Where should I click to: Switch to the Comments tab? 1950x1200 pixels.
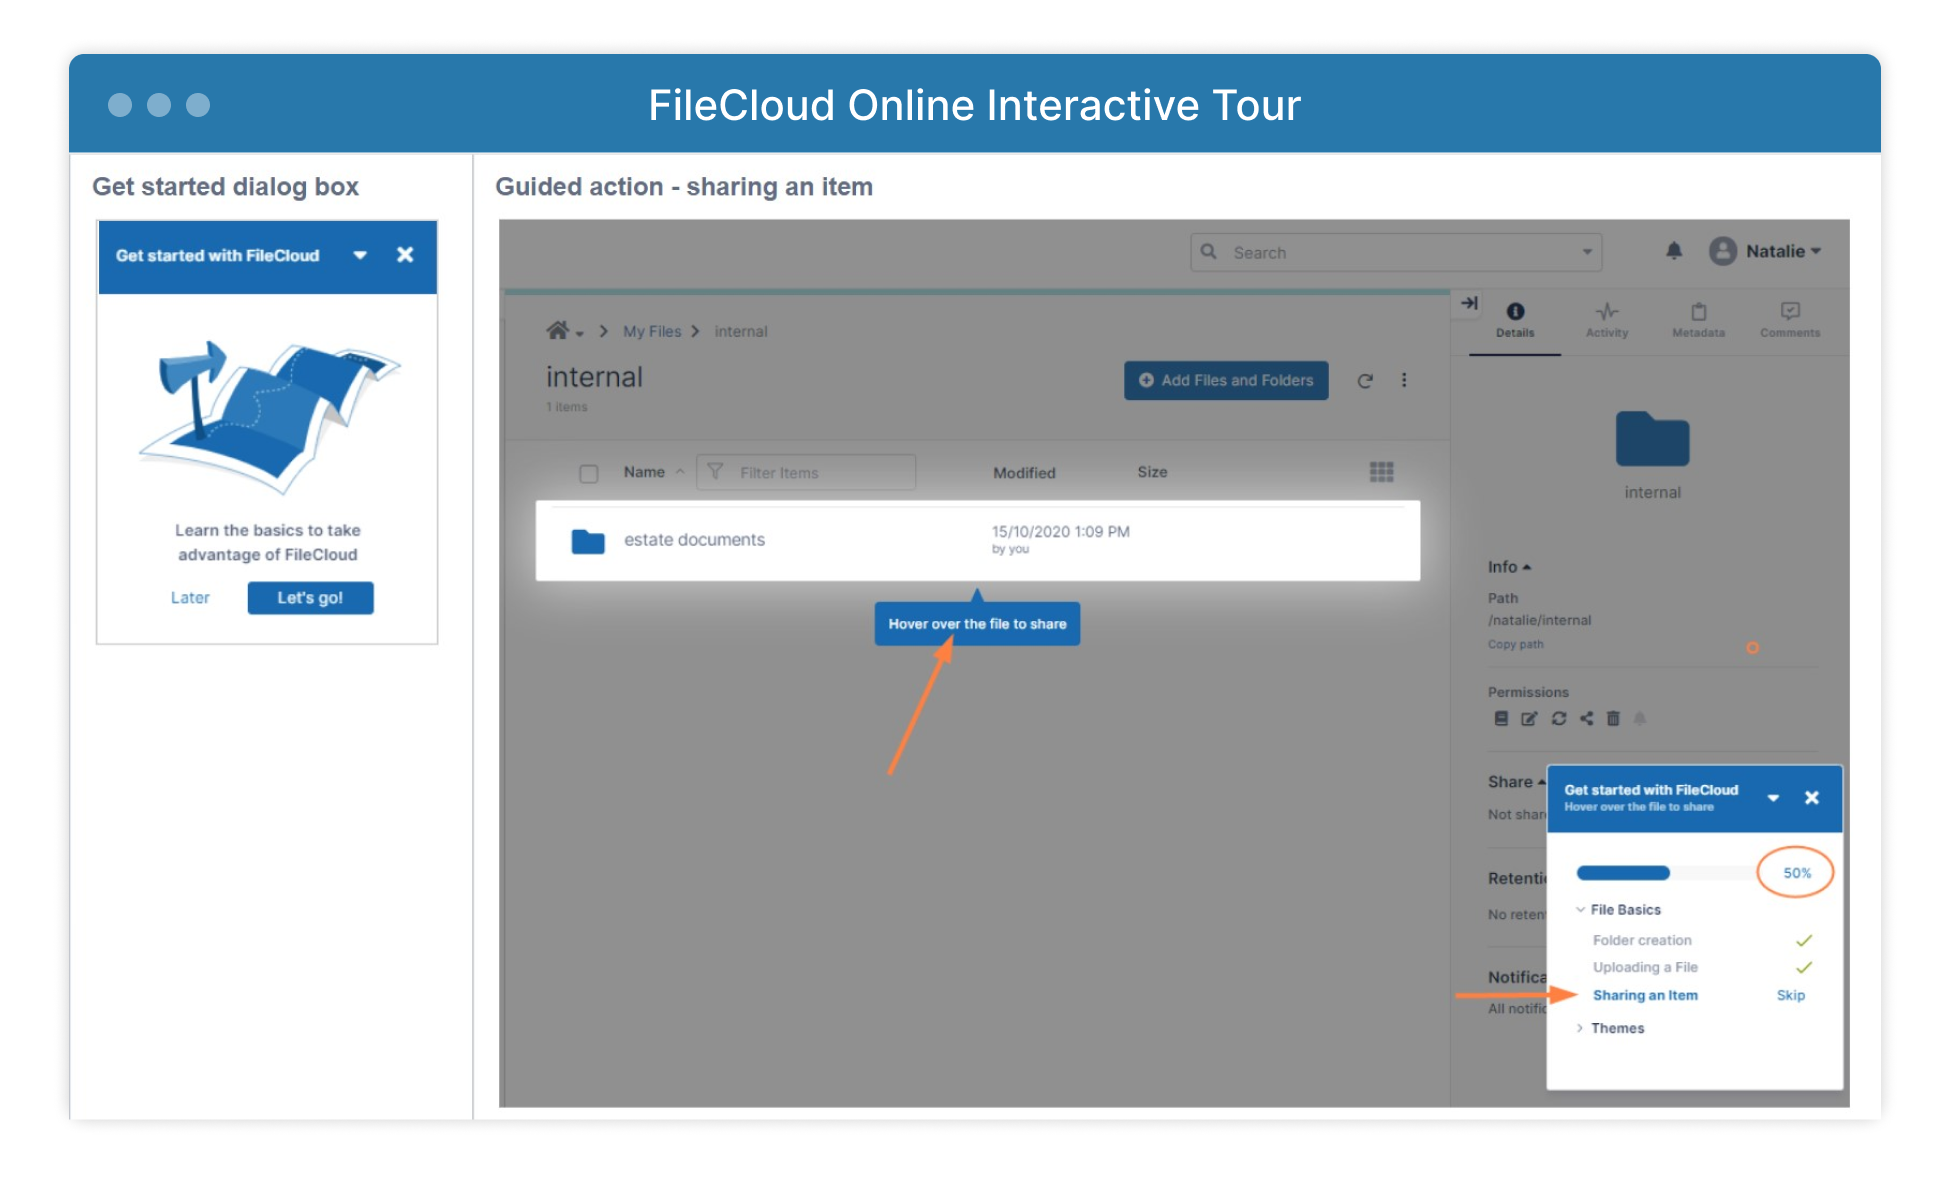click(x=1790, y=320)
